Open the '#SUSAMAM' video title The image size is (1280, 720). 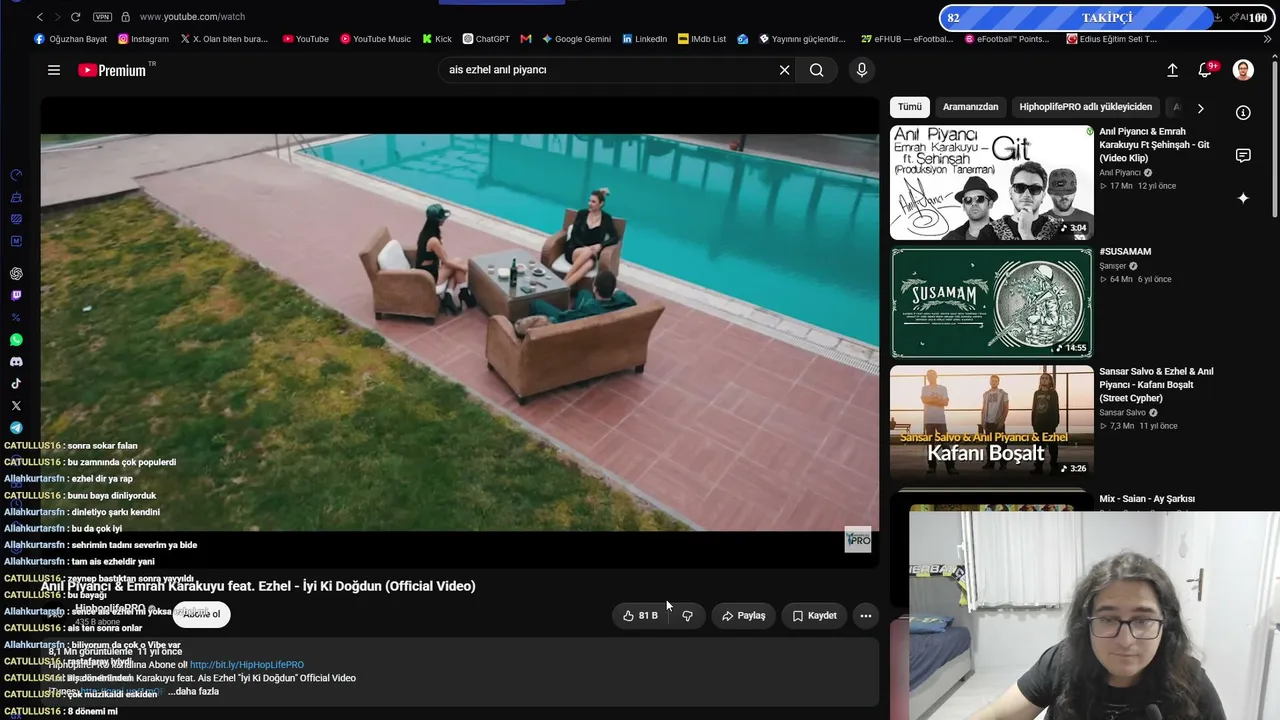click(1125, 252)
